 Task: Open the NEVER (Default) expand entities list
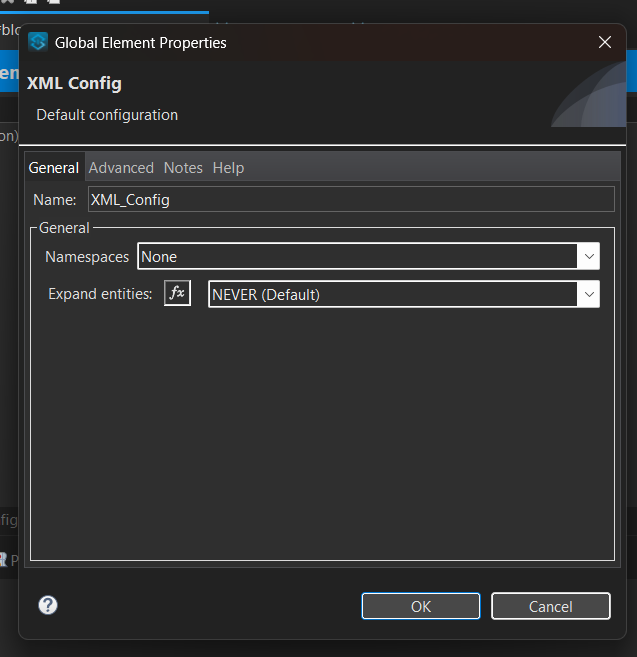point(392,295)
